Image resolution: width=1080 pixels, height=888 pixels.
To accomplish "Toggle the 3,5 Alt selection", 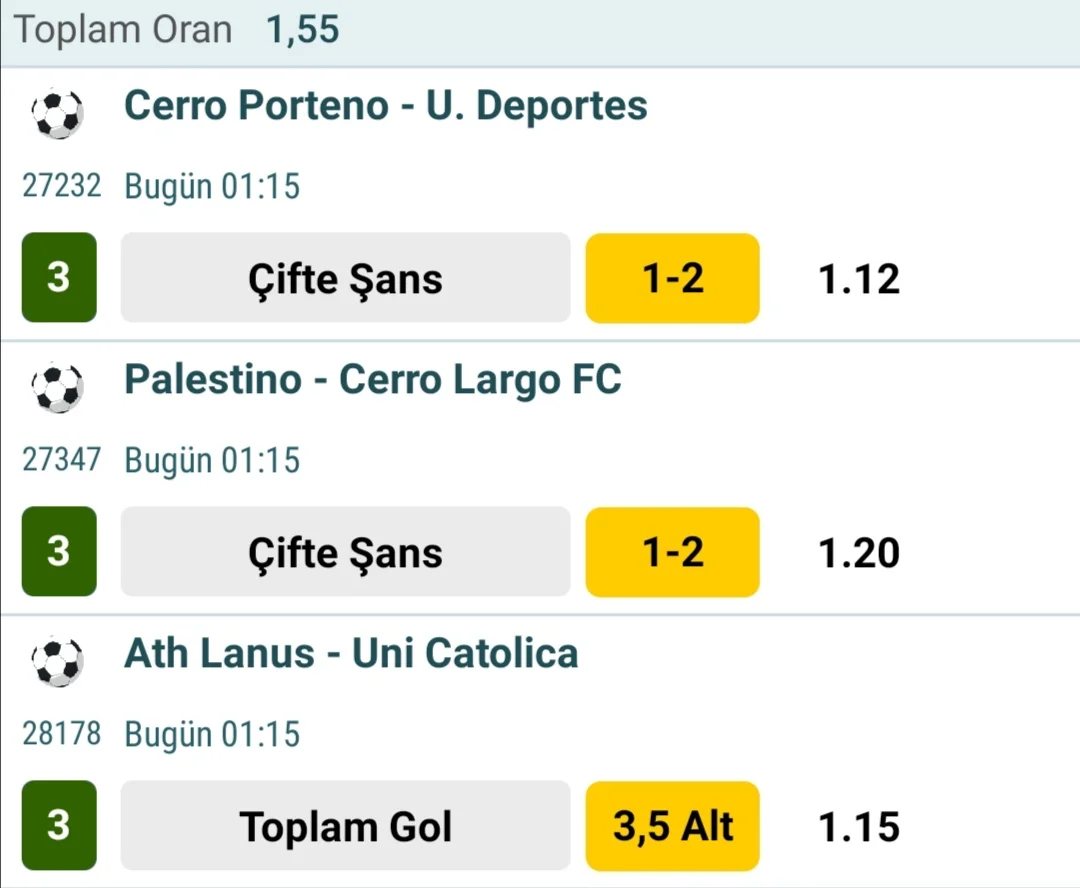I will click(672, 826).
